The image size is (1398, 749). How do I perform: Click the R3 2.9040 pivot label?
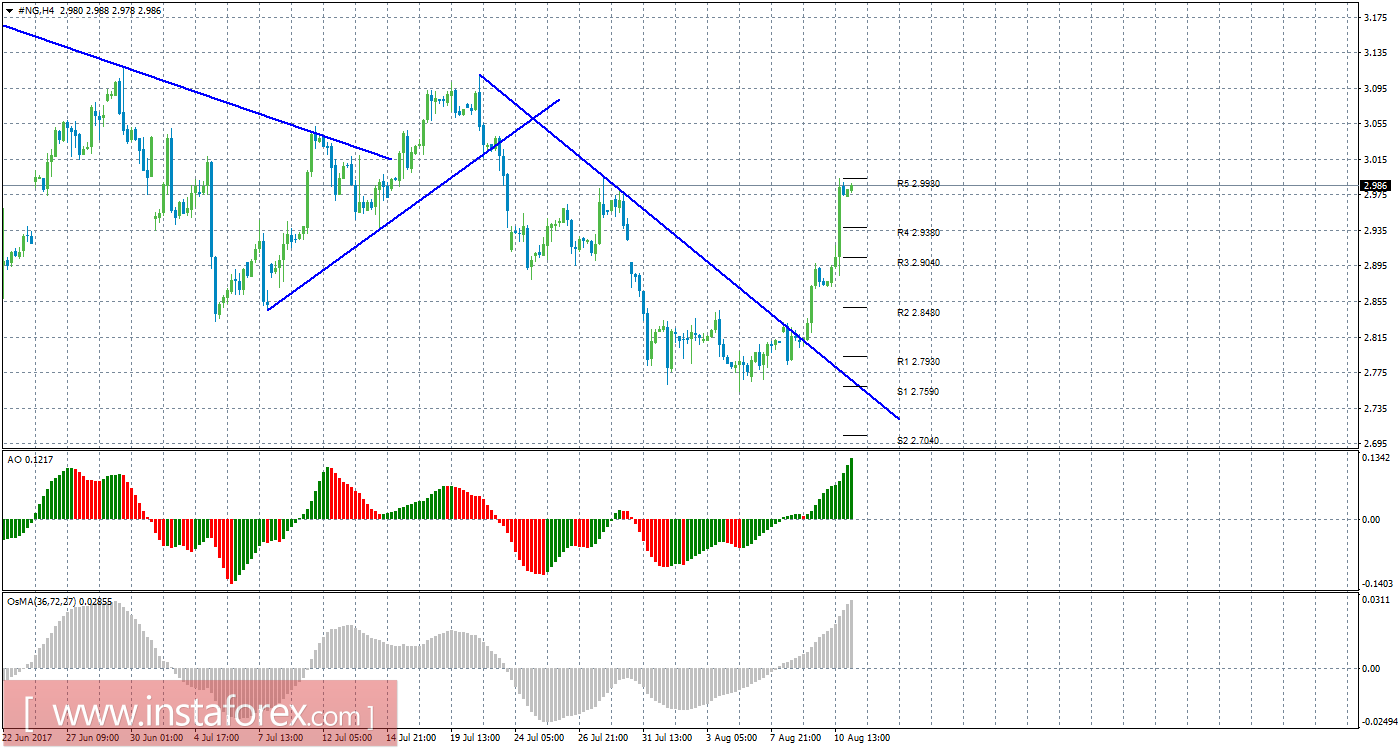coord(918,262)
